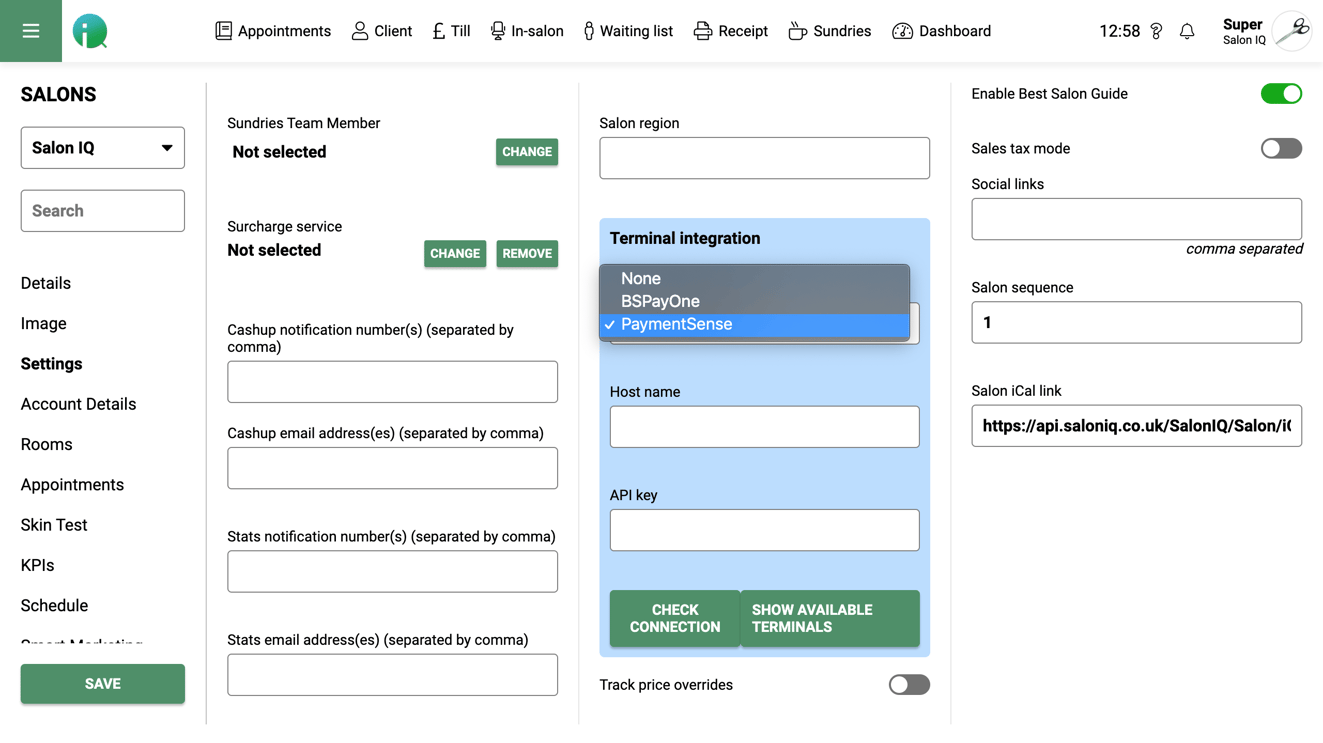The image size is (1323, 743).
Task: Choose BSPayOne as terminal integration
Action: tap(659, 300)
